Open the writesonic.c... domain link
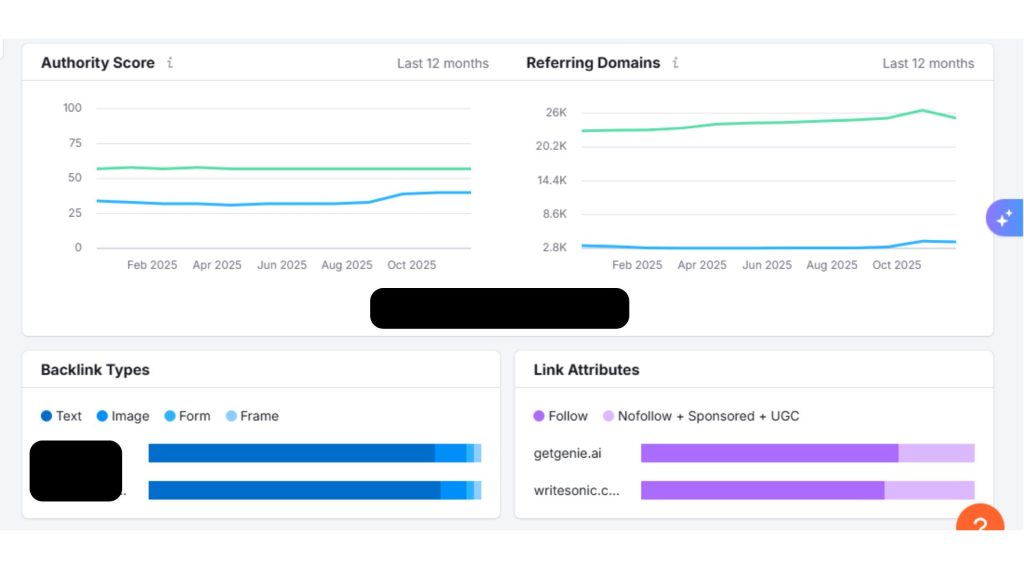The width and height of the screenshot is (1024, 576). click(575, 491)
